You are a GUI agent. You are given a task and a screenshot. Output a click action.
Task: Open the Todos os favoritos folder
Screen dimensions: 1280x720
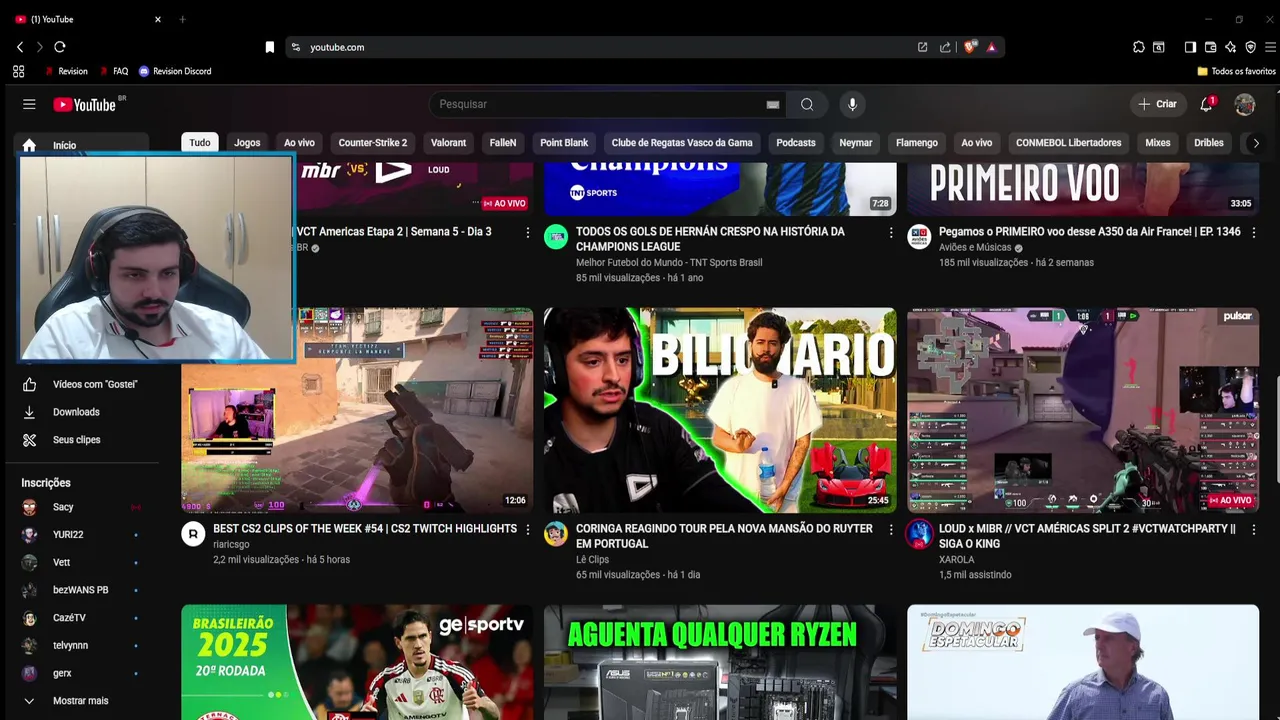(x=1236, y=71)
